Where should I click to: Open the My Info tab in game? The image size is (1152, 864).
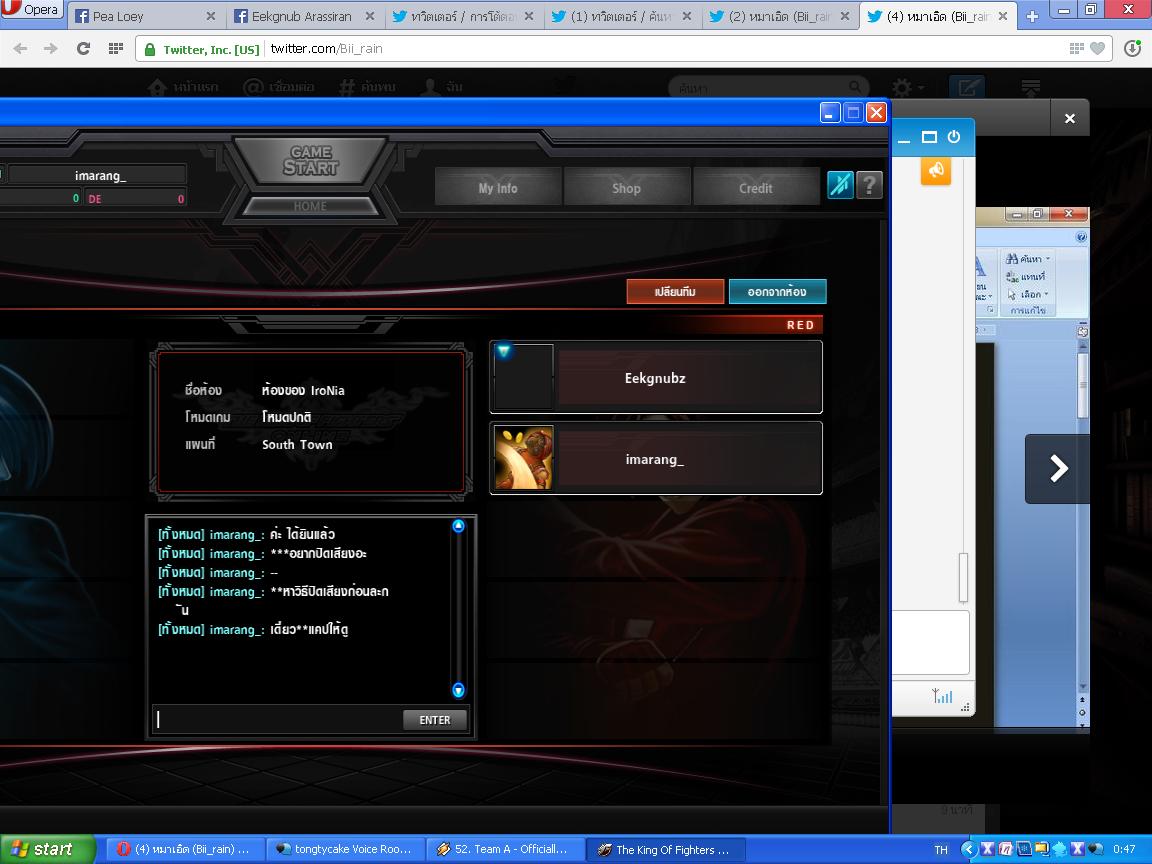click(498, 187)
